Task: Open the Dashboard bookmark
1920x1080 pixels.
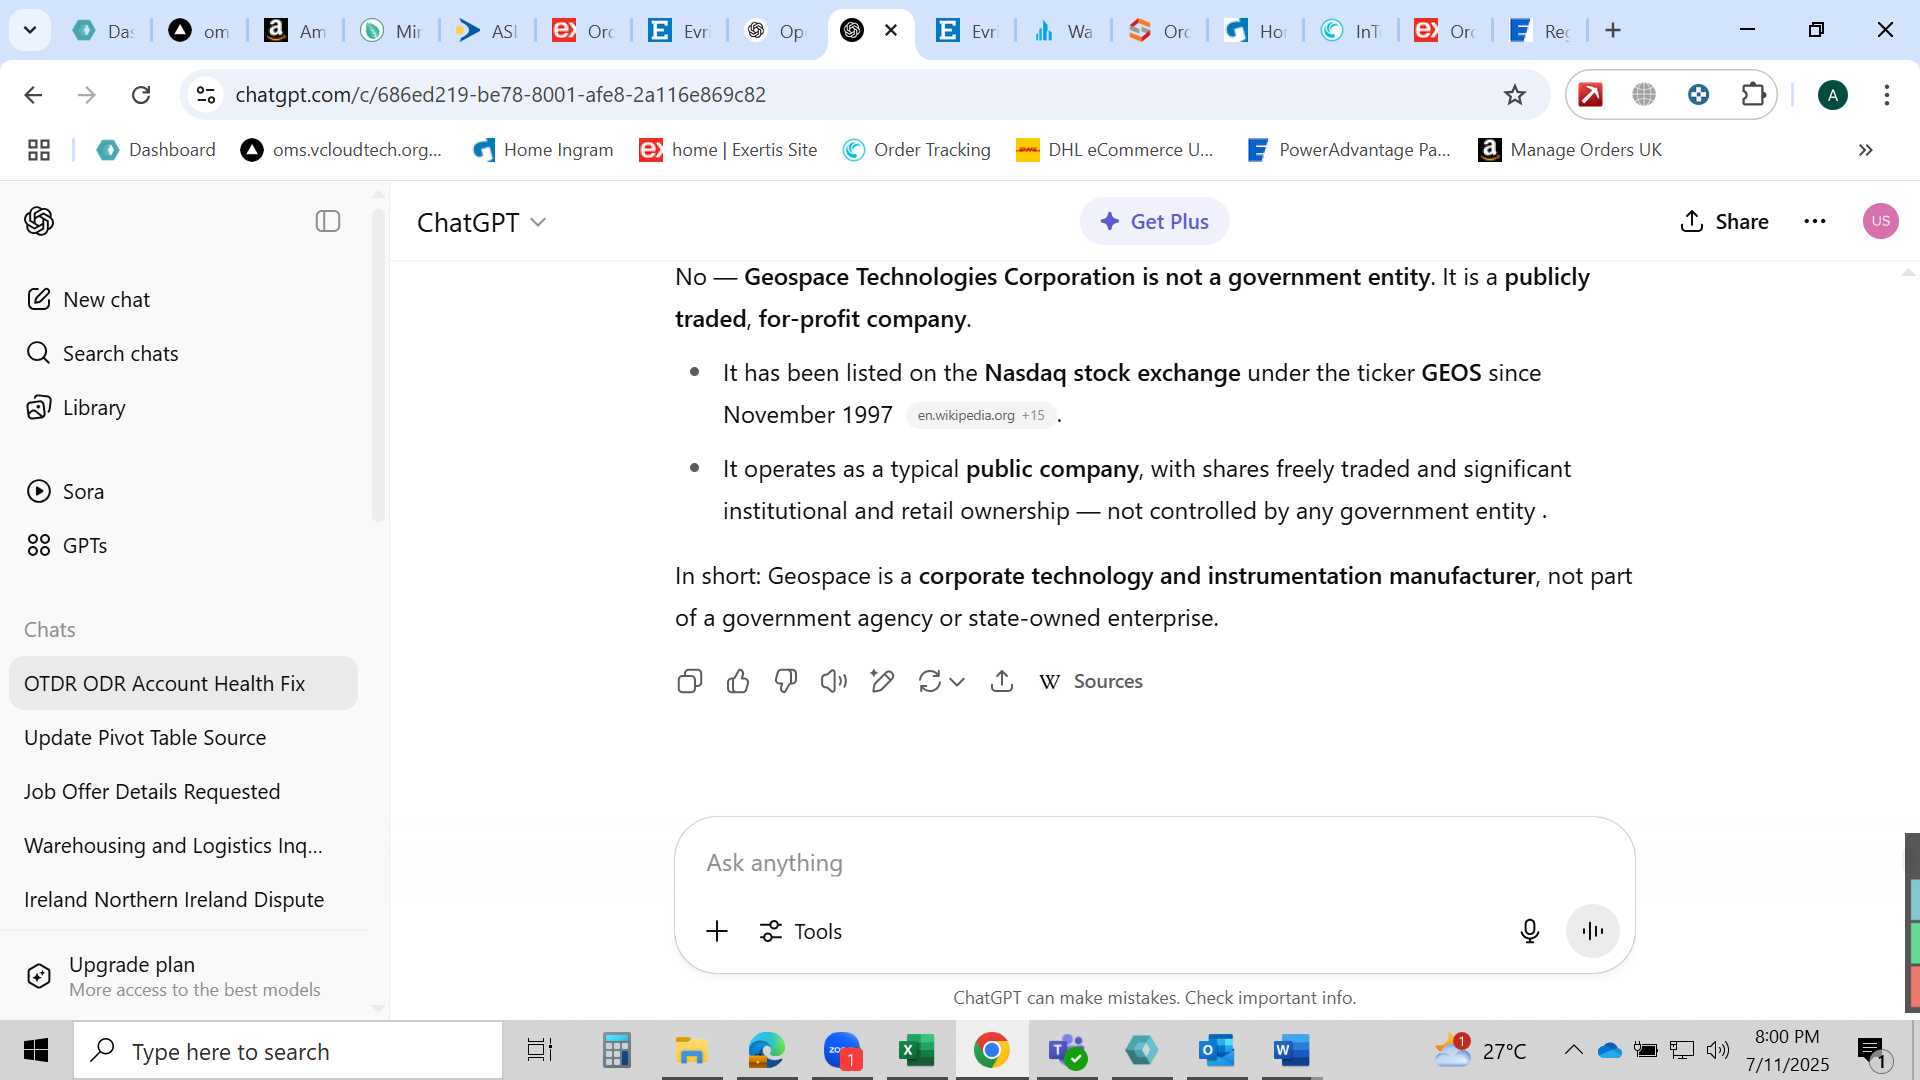Action: 155,150
